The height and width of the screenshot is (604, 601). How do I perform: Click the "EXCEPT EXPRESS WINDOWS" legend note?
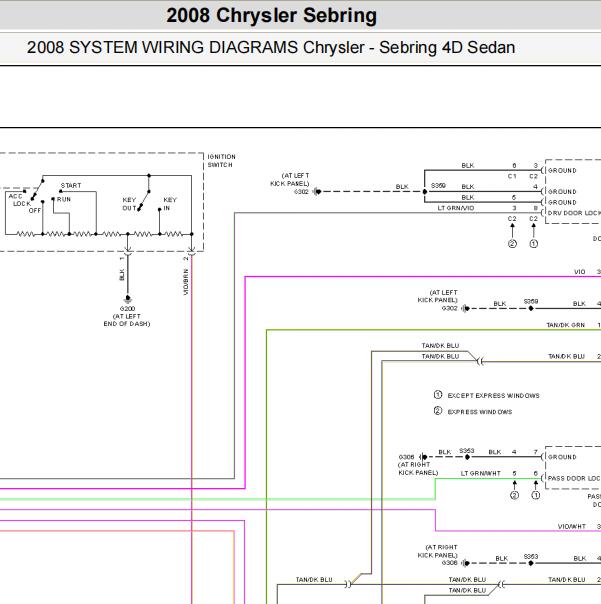click(x=494, y=396)
